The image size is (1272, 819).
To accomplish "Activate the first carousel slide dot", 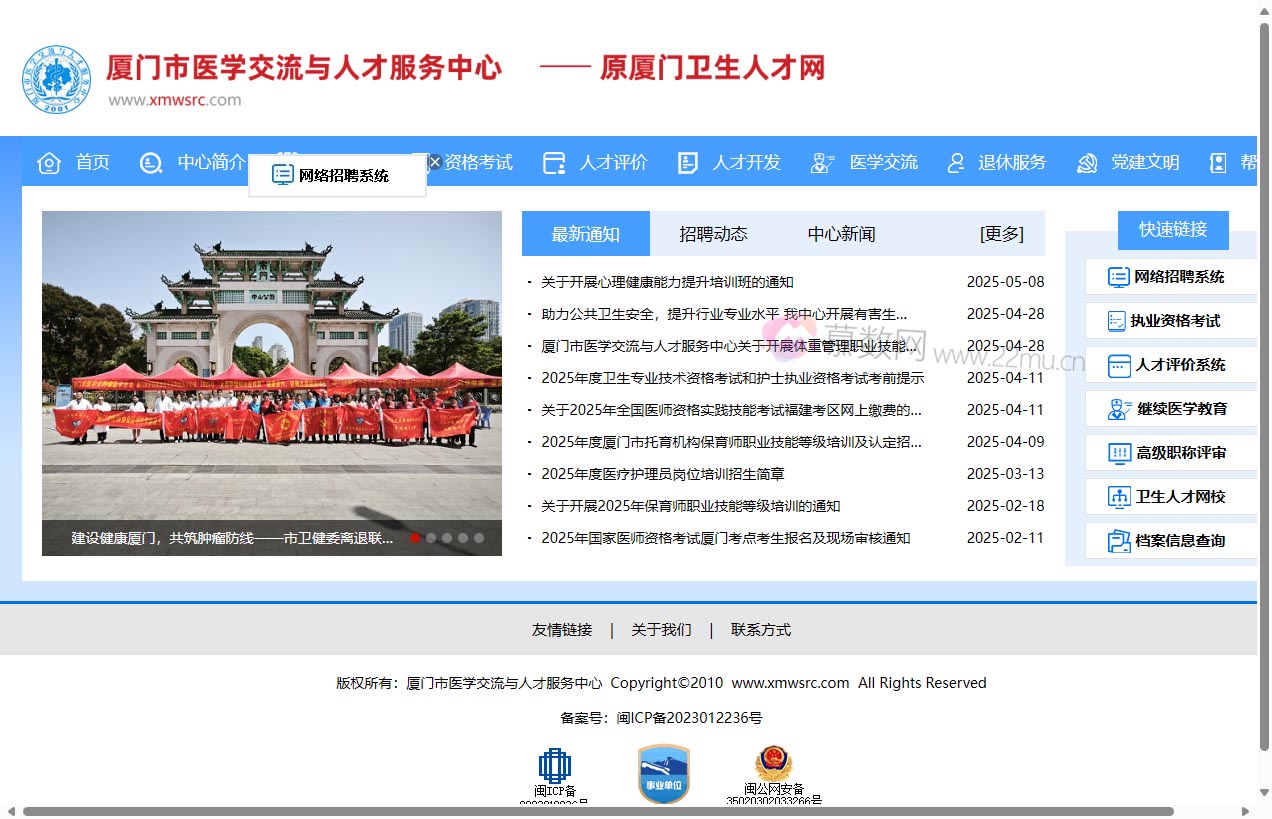I will tap(415, 537).
